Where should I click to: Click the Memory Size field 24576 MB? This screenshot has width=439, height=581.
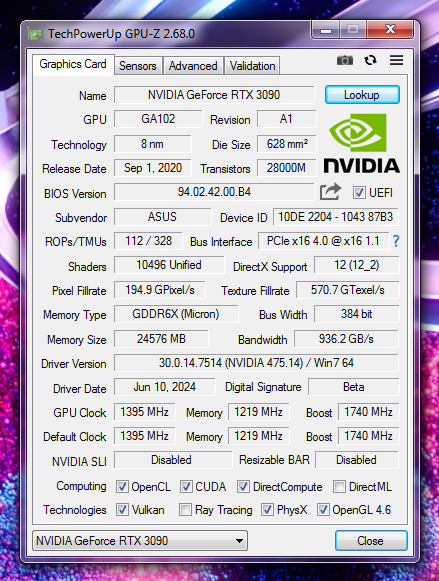pyautogui.click(x=161, y=339)
